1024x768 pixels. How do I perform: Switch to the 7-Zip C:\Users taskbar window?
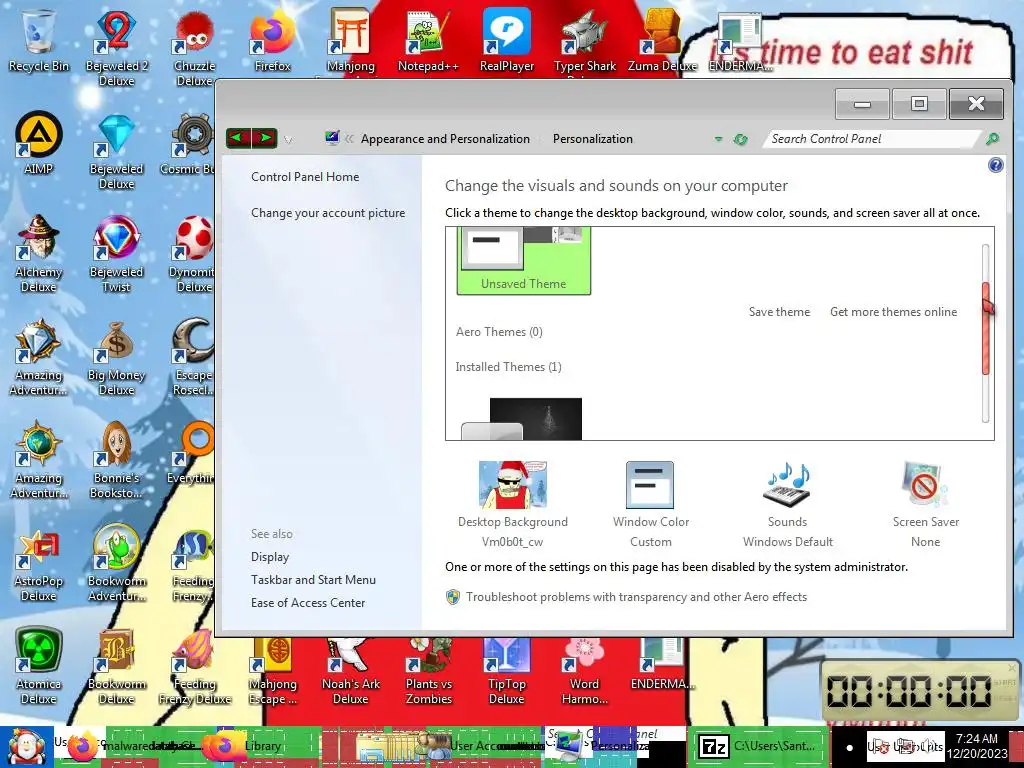pos(757,746)
